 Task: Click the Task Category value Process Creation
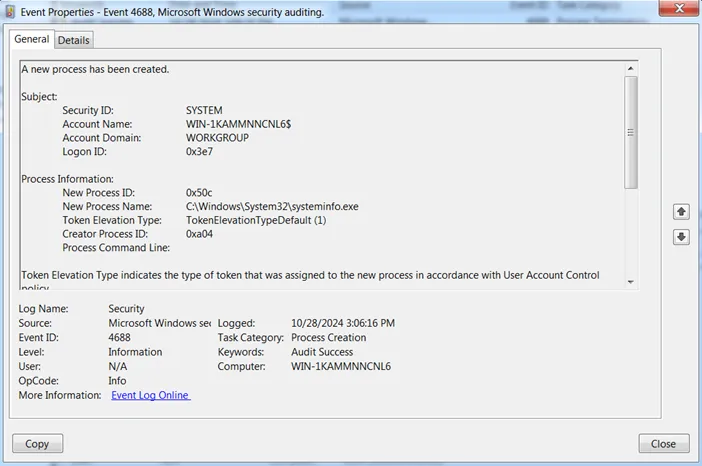click(328, 338)
